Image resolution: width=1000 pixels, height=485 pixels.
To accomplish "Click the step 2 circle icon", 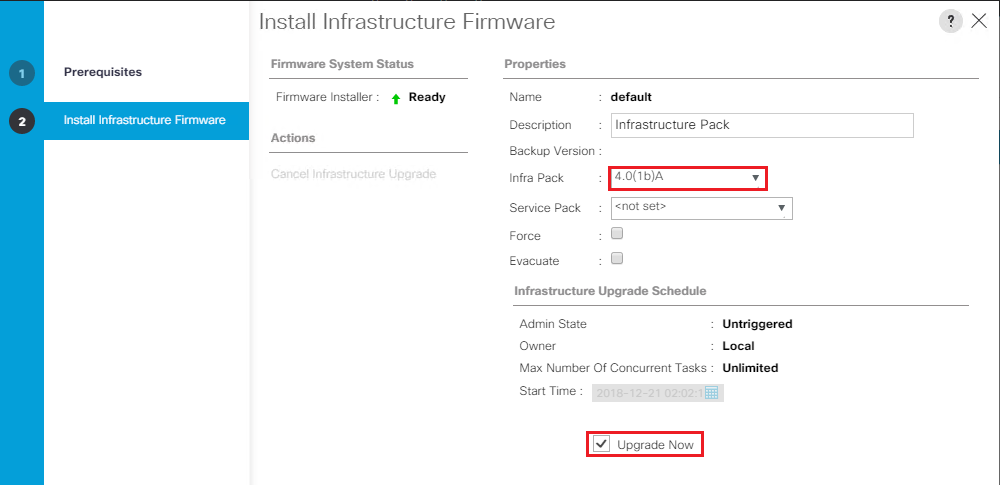I will [x=22, y=121].
